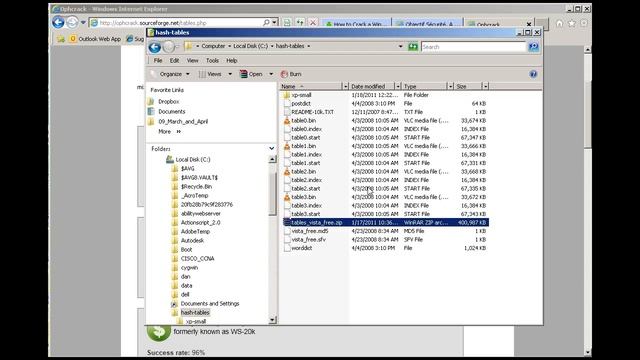Select worddict file
Viewport: 640px width, 360px height.
302,248
